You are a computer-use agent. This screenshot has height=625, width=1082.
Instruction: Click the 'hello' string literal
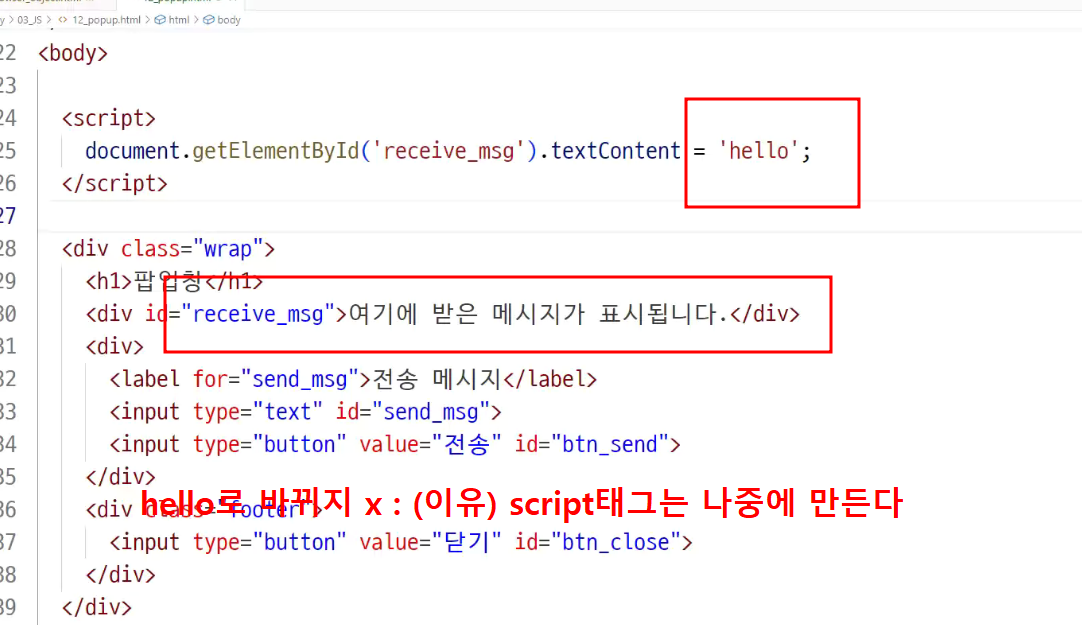pos(758,150)
